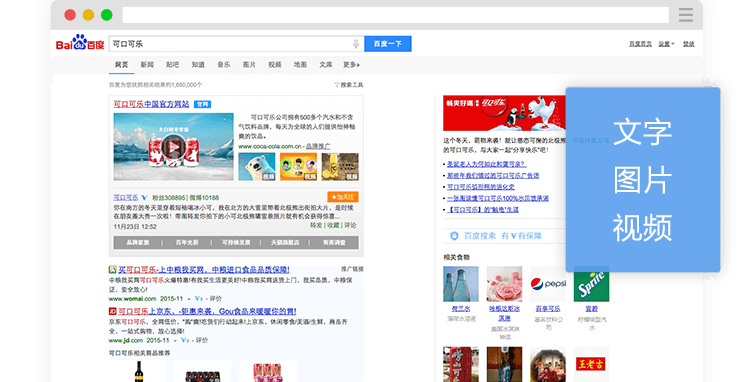The image size is (751, 382).
Task: Play the Coca-Cola cans video
Action: (x=173, y=147)
